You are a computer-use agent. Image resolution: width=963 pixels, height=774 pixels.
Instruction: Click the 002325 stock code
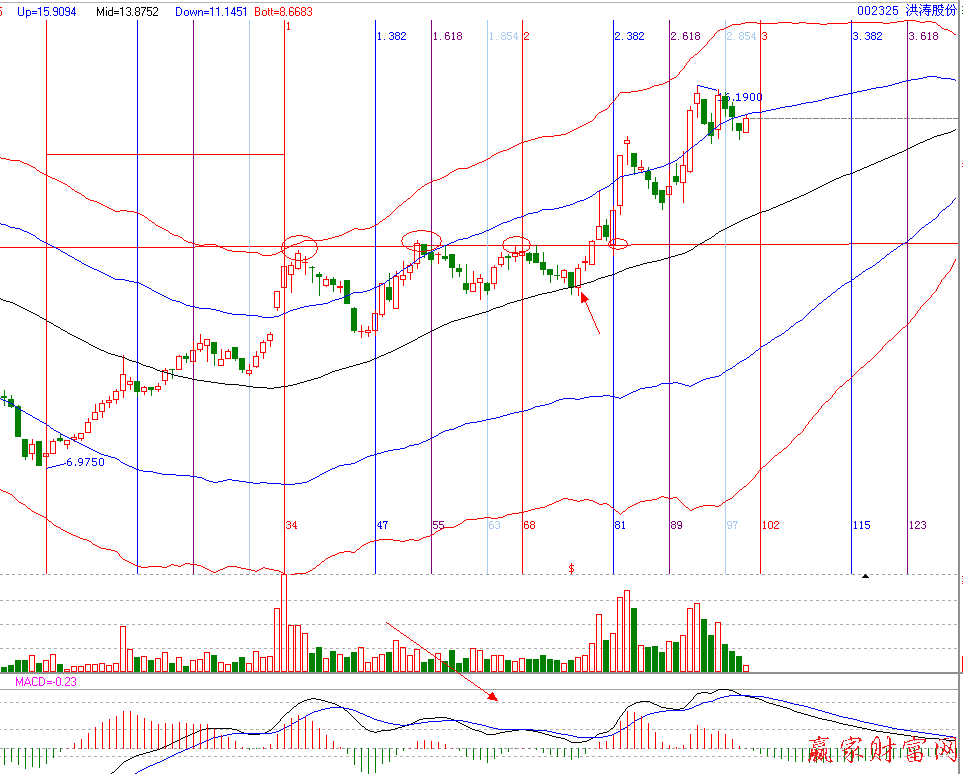[878, 10]
